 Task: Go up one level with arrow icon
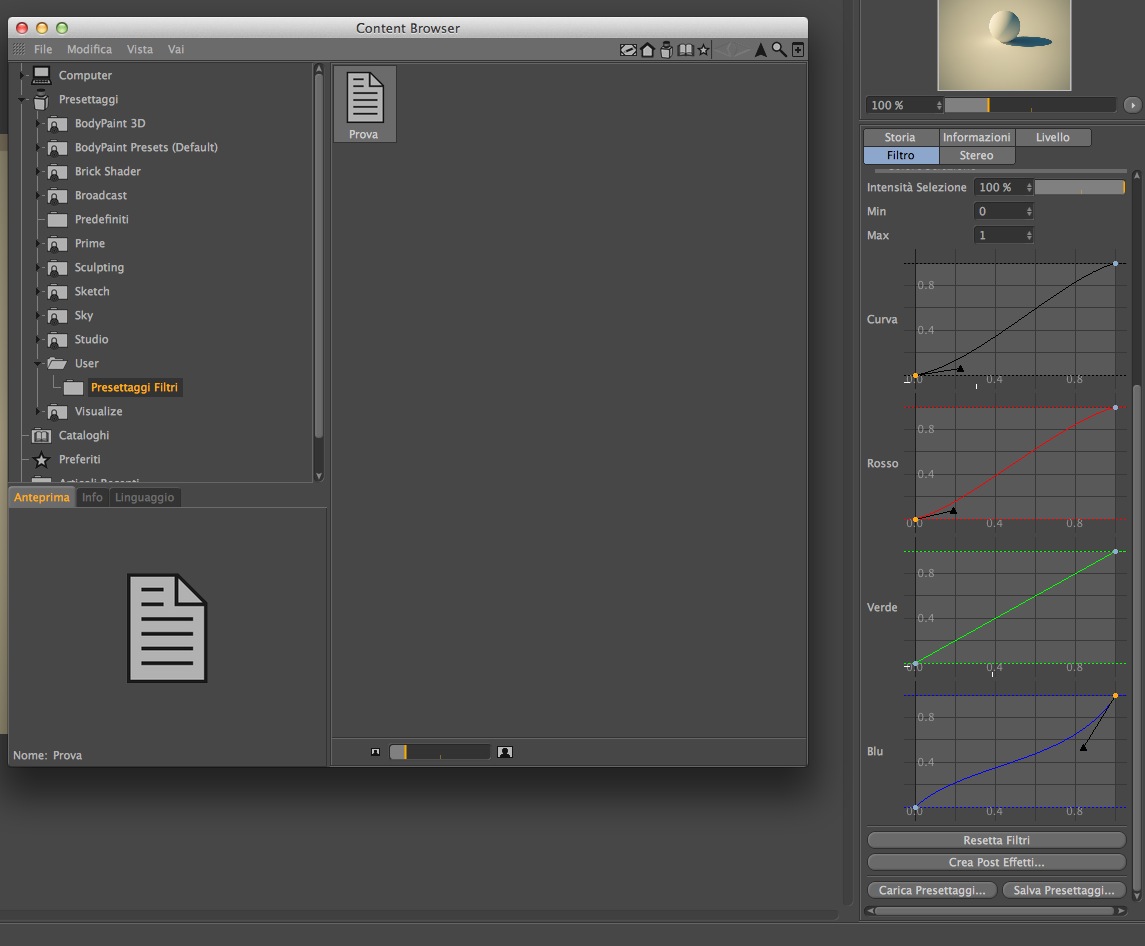pos(760,50)
